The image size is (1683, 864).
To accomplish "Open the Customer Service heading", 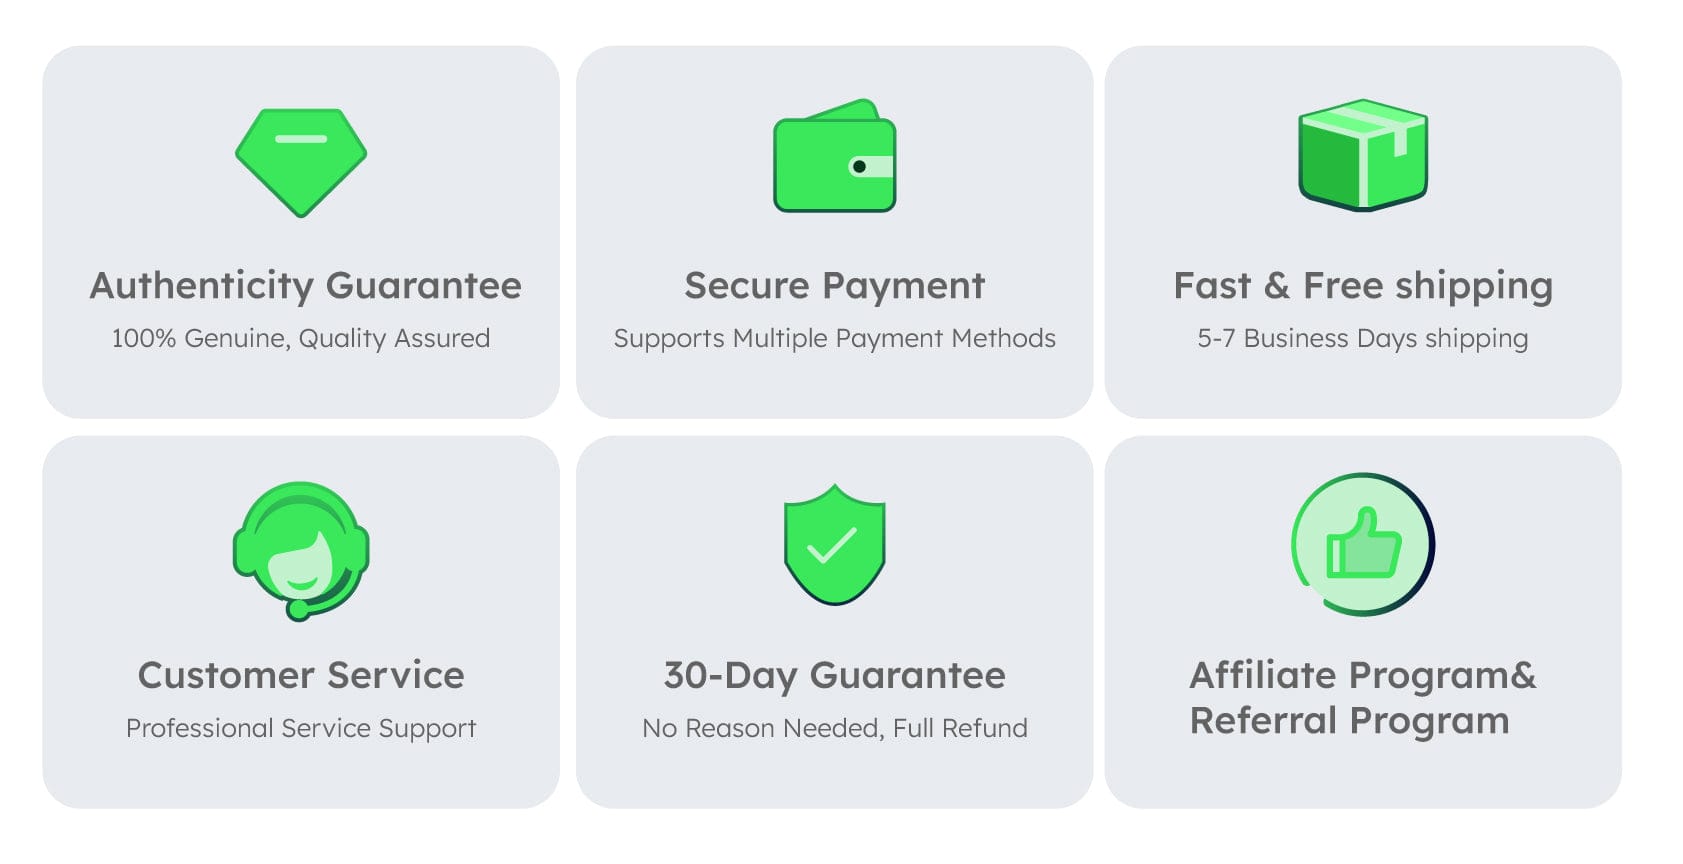I will point(301,676).
